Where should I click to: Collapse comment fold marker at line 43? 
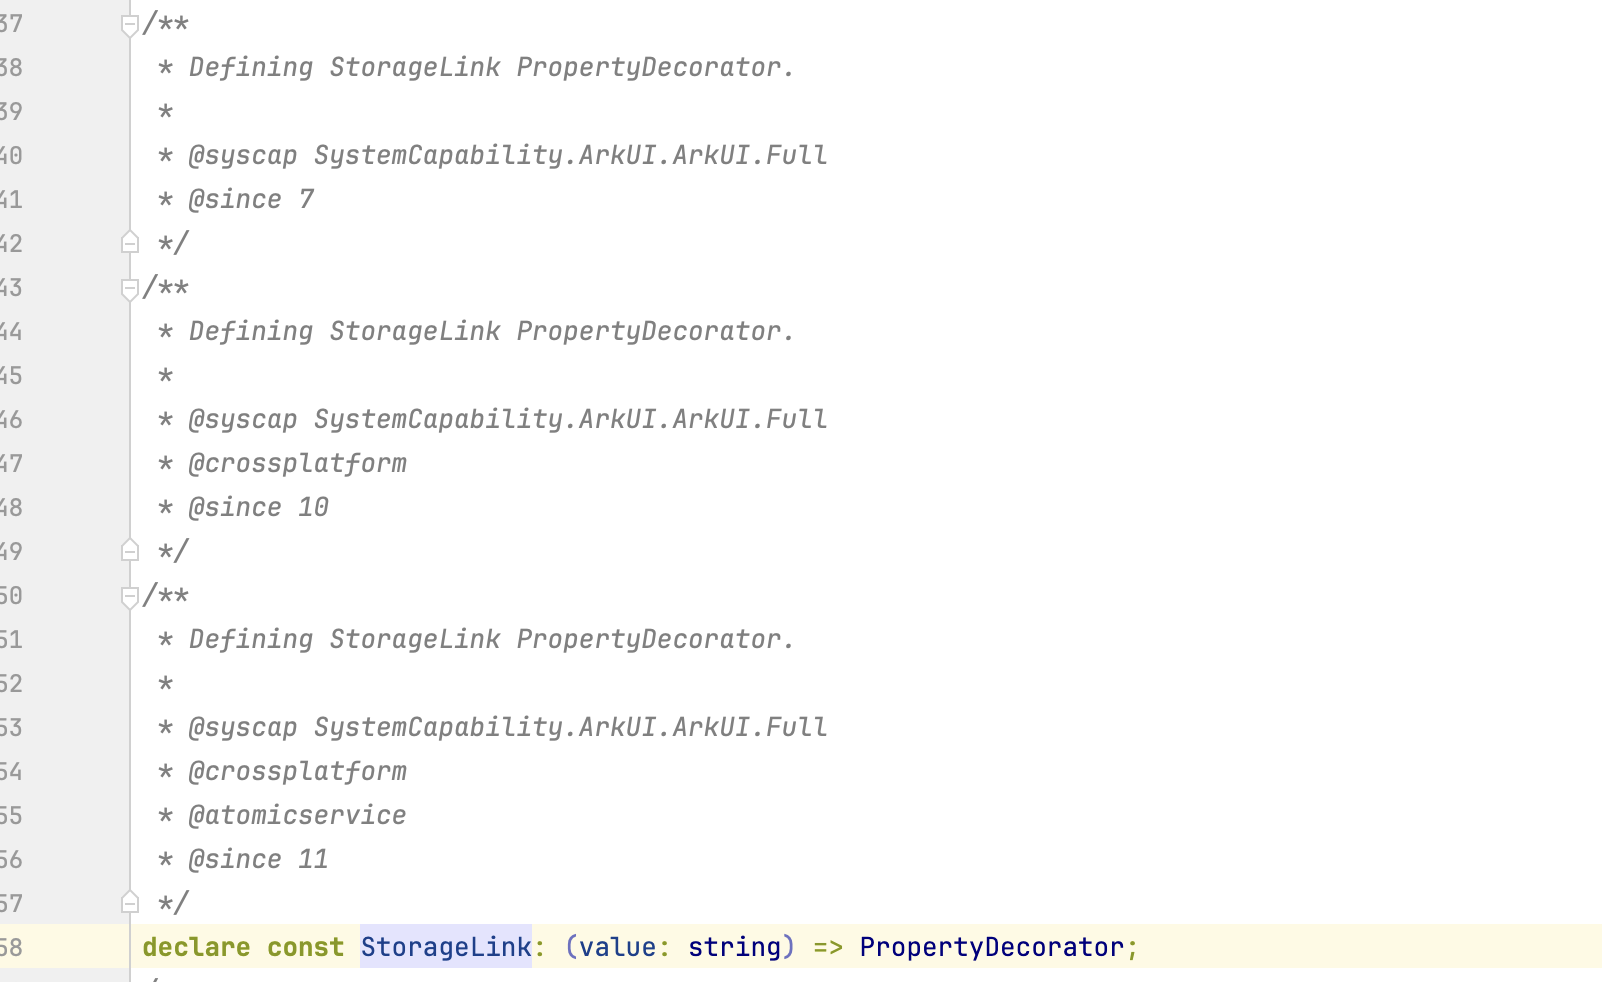pos(130,289)
